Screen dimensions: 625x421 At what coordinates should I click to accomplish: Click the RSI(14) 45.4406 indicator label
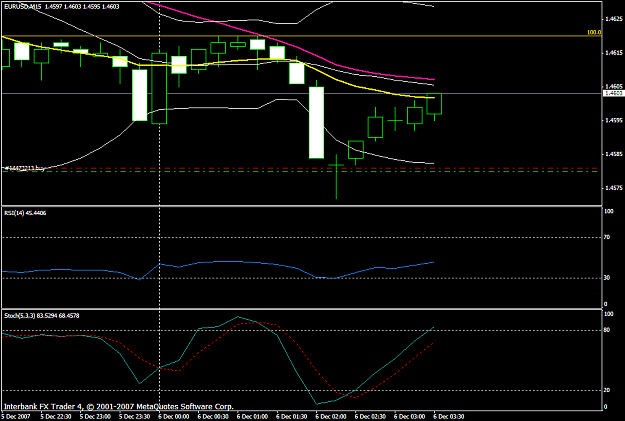coord(25,213)
